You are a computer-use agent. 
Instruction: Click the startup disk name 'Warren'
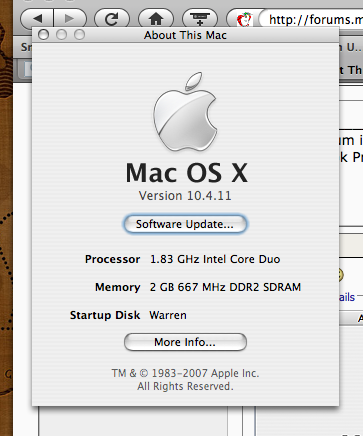(168, 315)
